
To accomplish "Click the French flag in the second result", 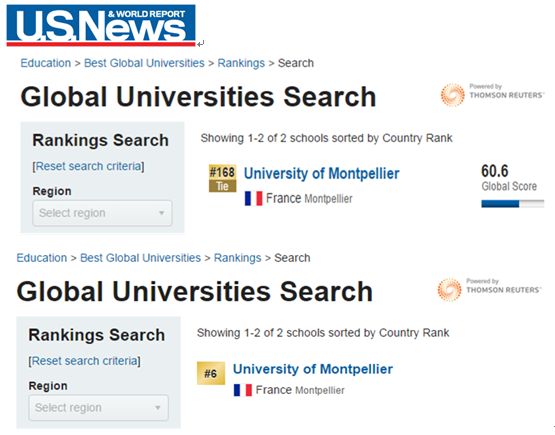I will (x=243, y=390).
